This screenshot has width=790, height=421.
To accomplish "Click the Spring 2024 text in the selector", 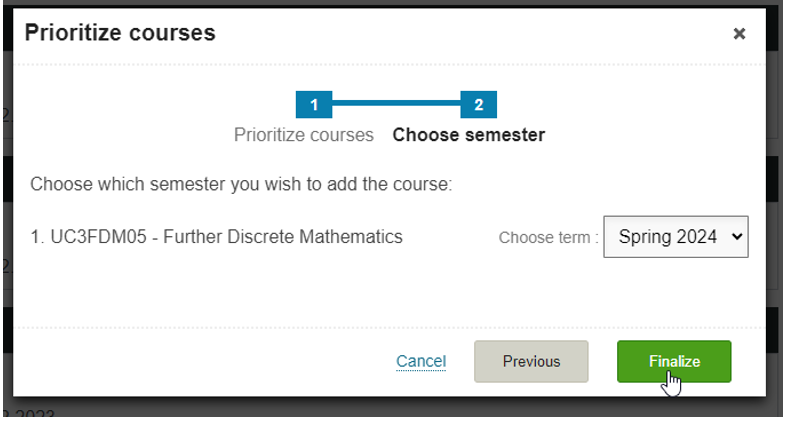I will 668,237.
